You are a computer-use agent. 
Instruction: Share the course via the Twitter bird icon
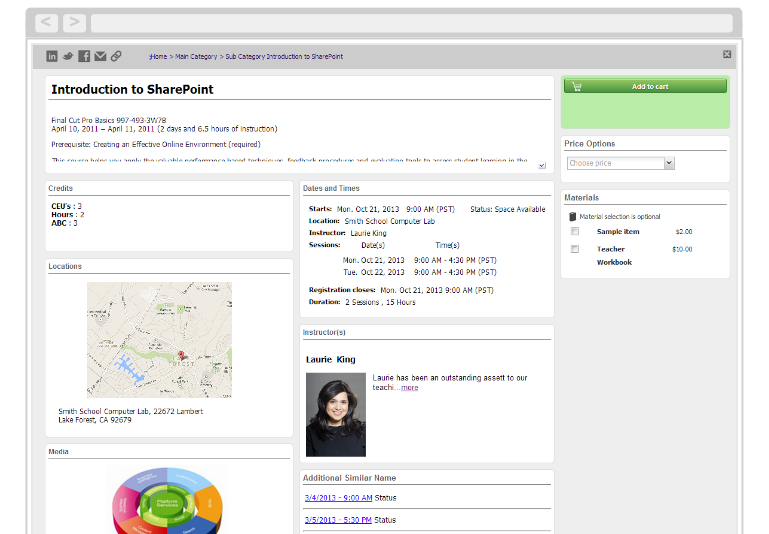(x=68, y=56)
